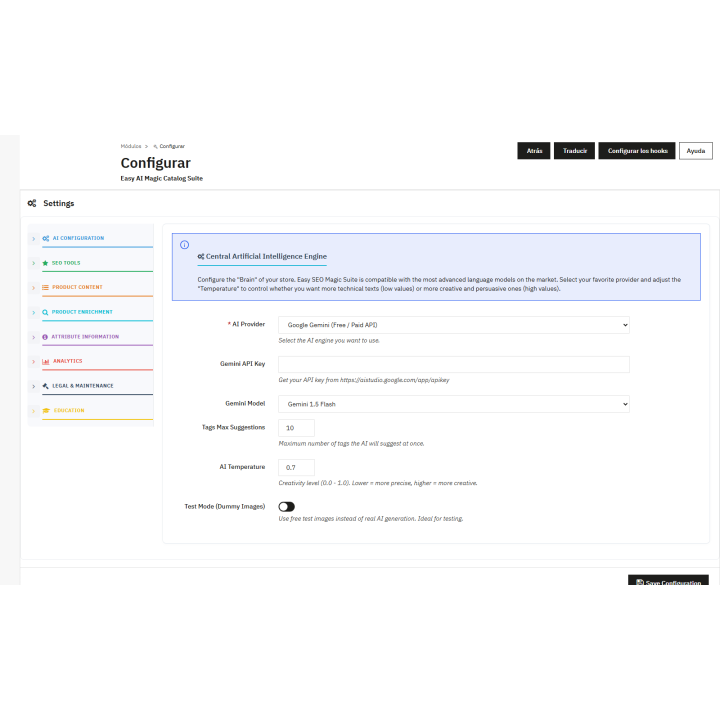Expand the Product Content section chevron

(34, 288)
